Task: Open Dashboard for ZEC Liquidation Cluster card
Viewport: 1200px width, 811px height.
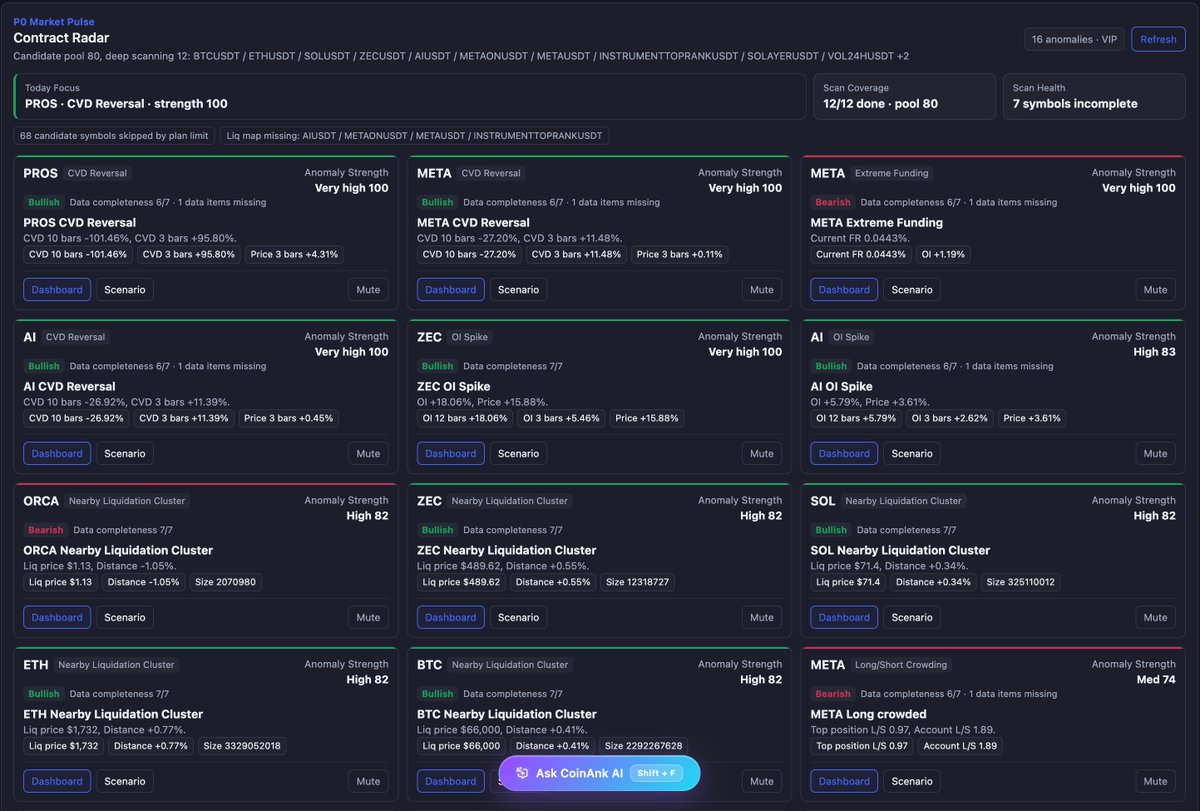Action: (451, 617)
